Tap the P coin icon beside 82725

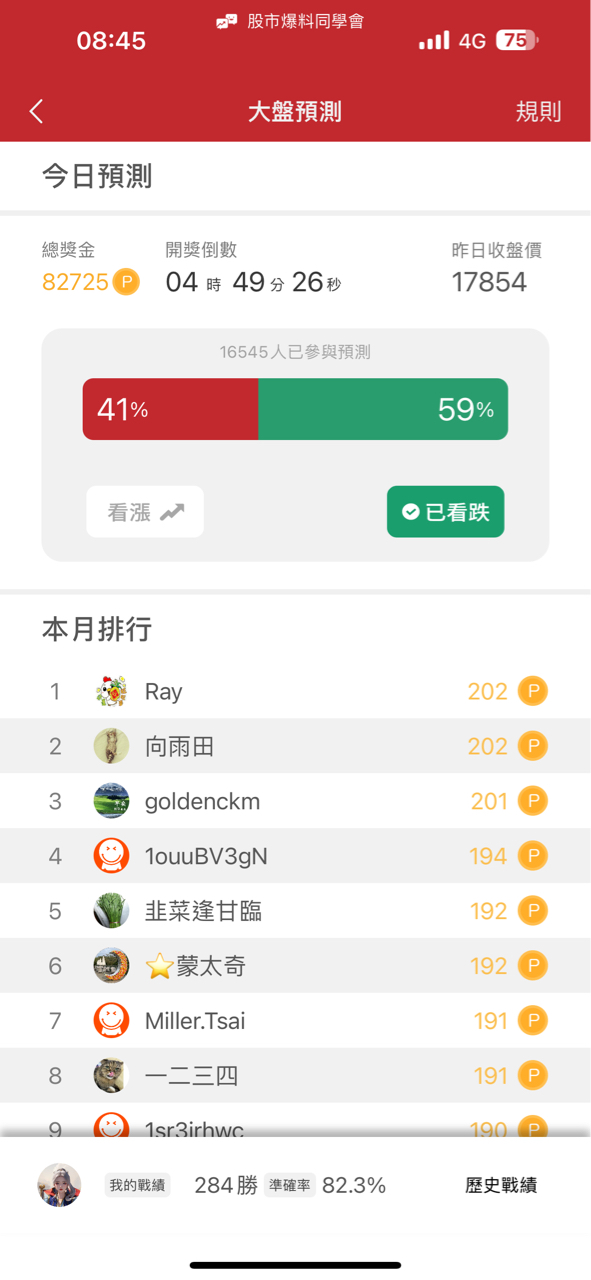click(x=124, y=283)
